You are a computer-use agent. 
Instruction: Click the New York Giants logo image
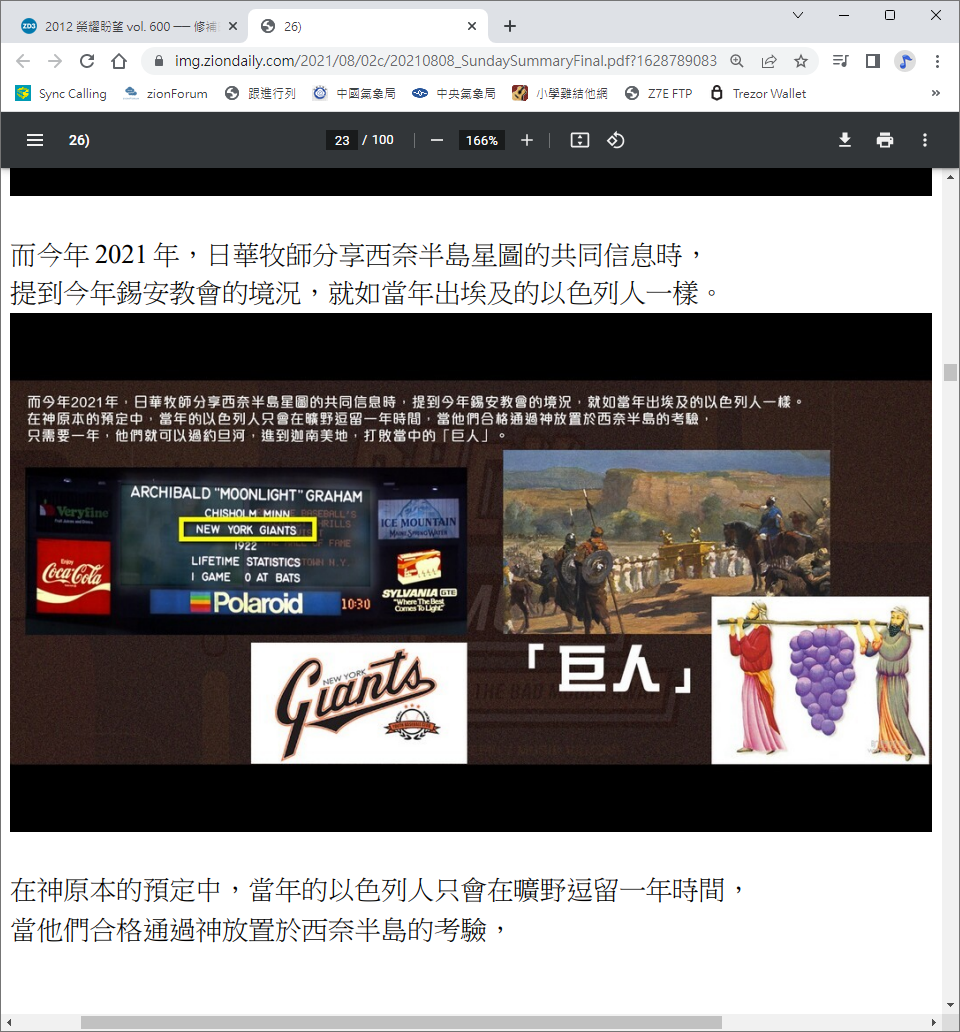click(359, 703)
